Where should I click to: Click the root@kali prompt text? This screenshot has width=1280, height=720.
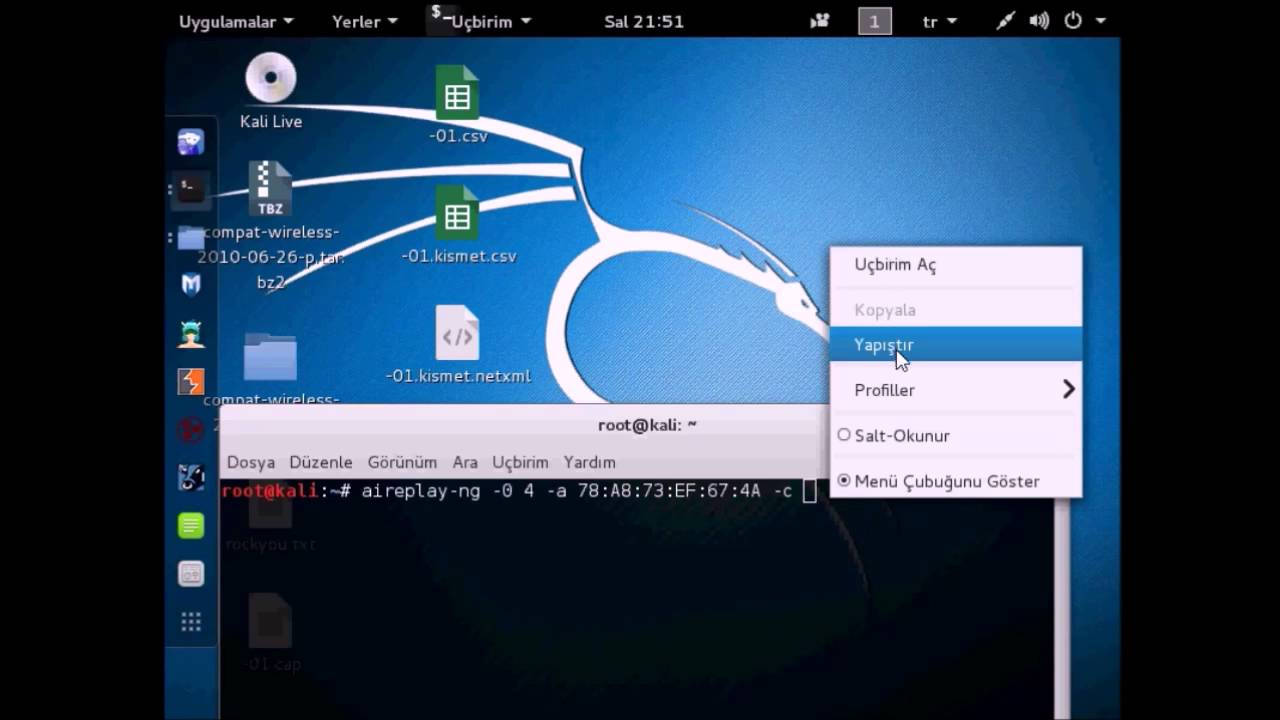(x=269, y=491)
